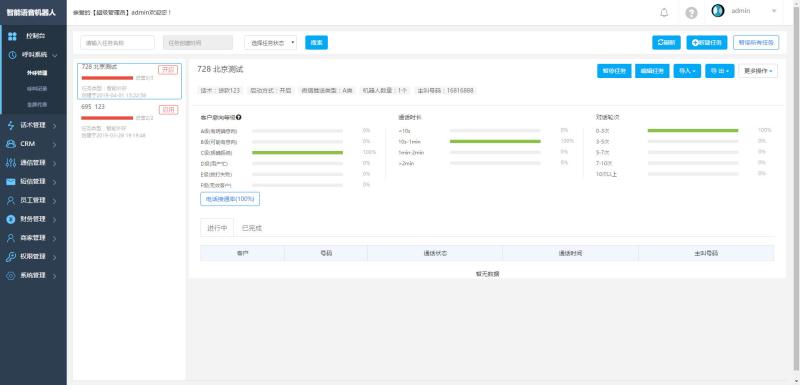The width and height of the screenshot is (800, 385).
Task: Click the 主叫号码 table column header
Action: click(706, 253)
